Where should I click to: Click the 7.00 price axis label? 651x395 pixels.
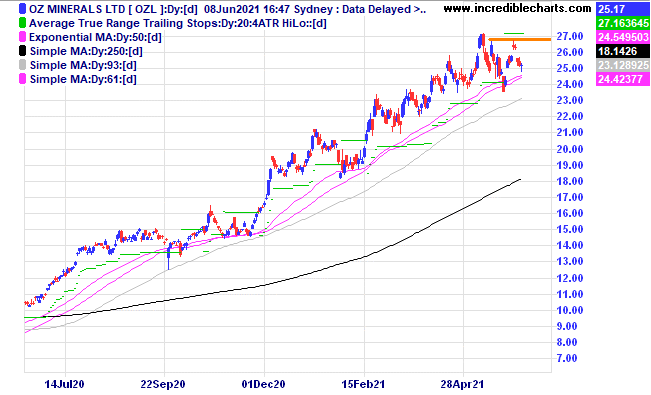point(567,358)
